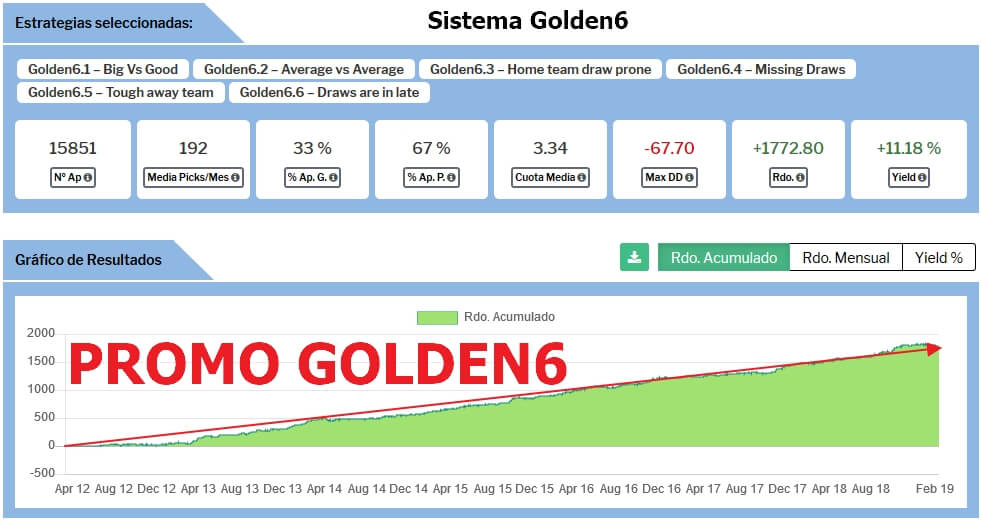Open info icon beside Media Picks/Mes

(x=235, y=177)
